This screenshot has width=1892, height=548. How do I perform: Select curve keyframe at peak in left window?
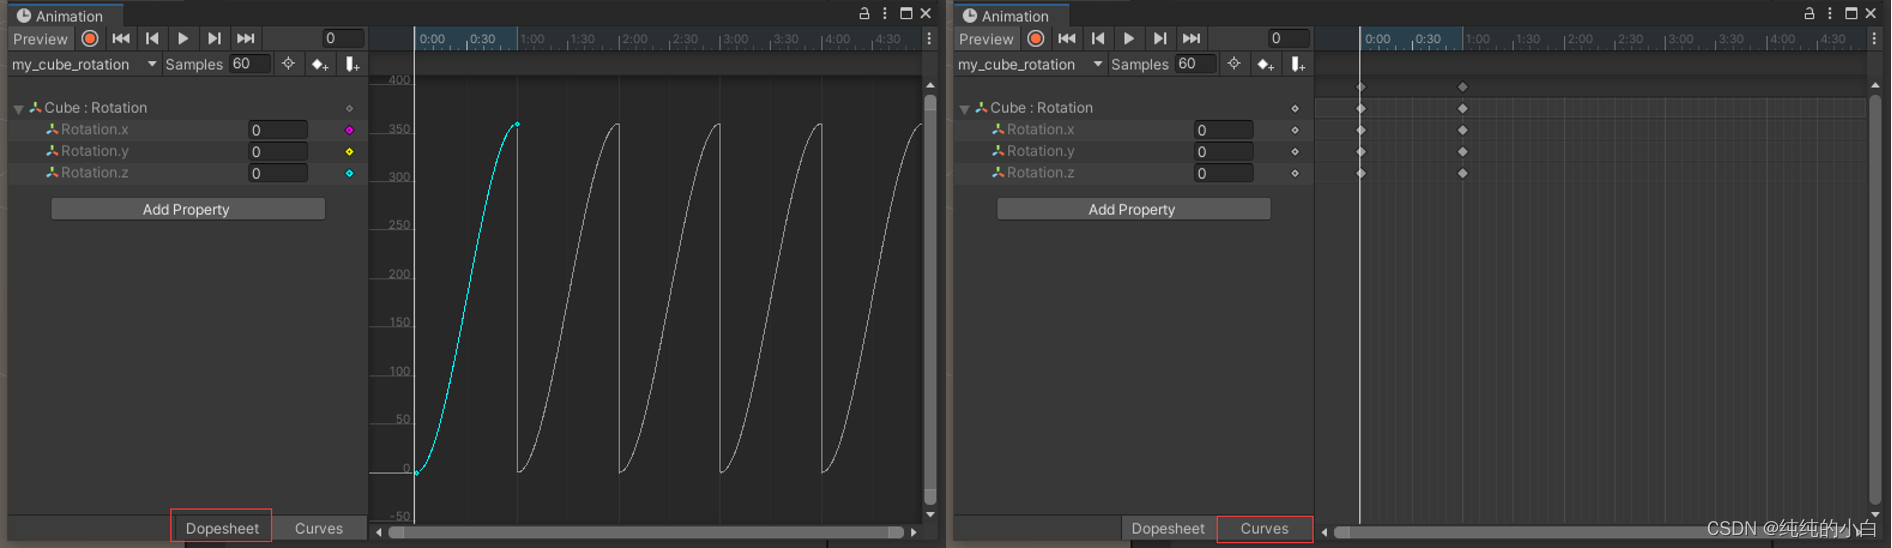(517, 124)
